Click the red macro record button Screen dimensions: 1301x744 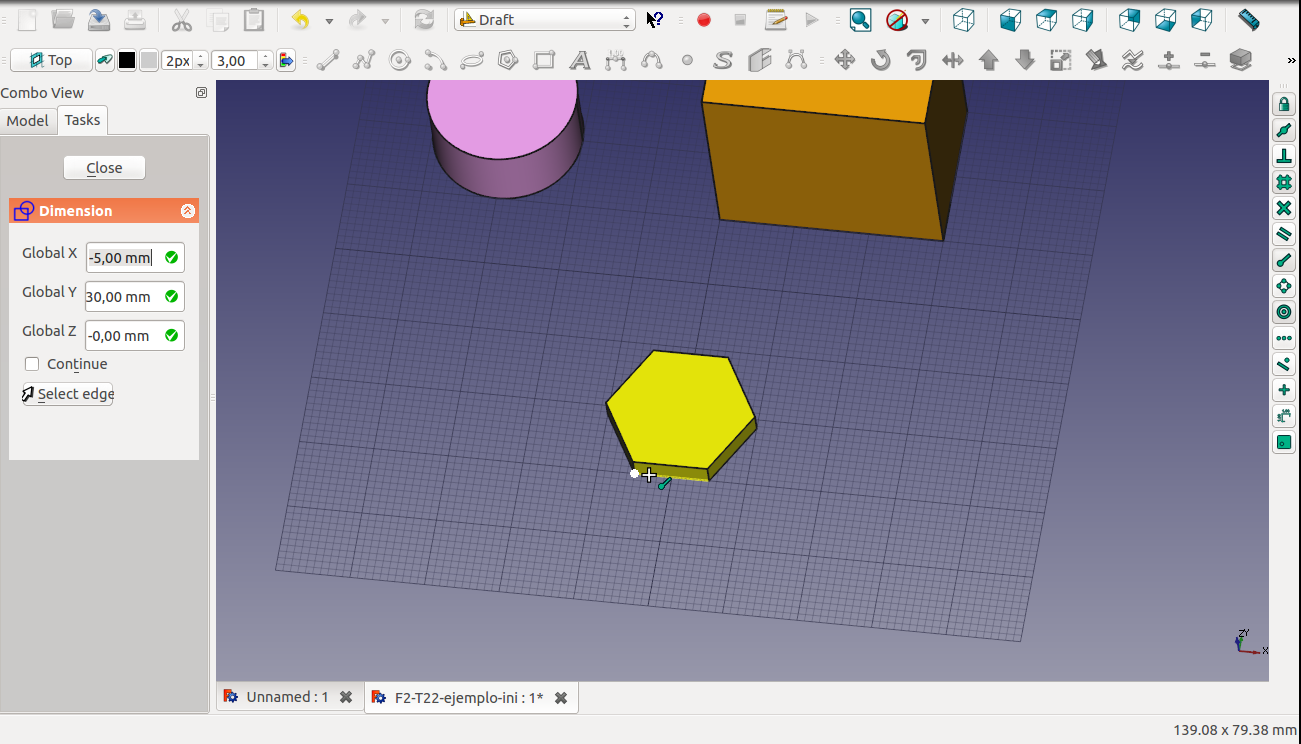(x=704, y=20)
